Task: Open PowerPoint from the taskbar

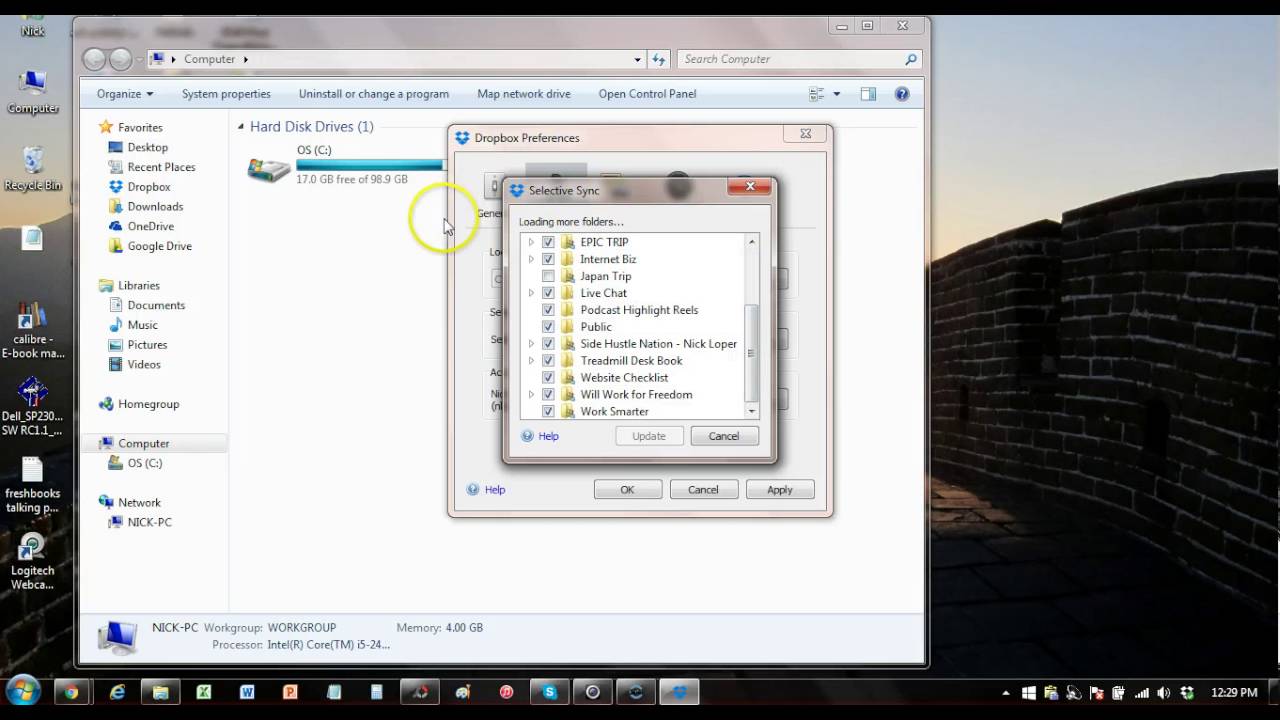Action: (x=290, y=692)
